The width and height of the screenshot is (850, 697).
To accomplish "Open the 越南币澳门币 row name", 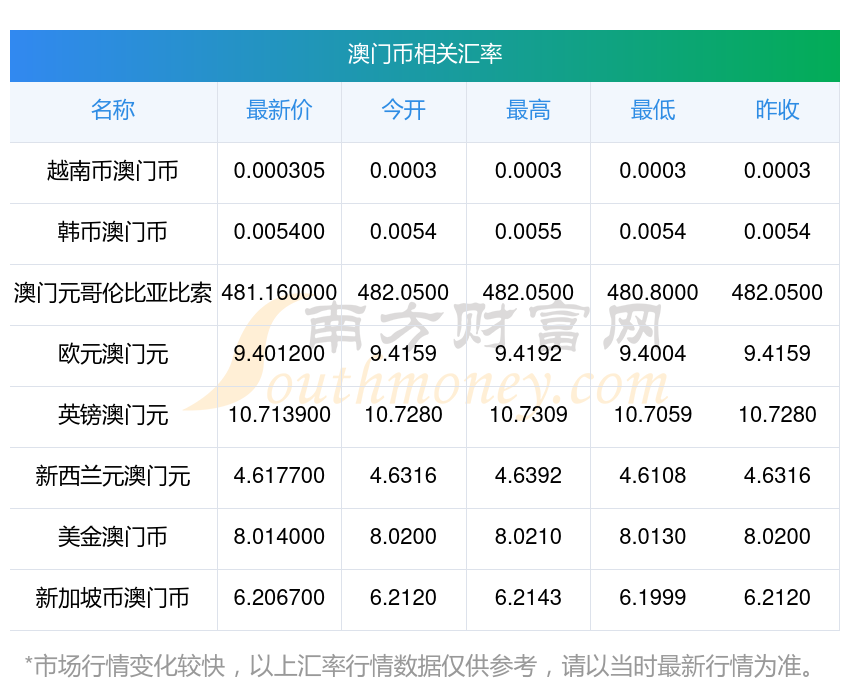I will click(x=113, y=171).
